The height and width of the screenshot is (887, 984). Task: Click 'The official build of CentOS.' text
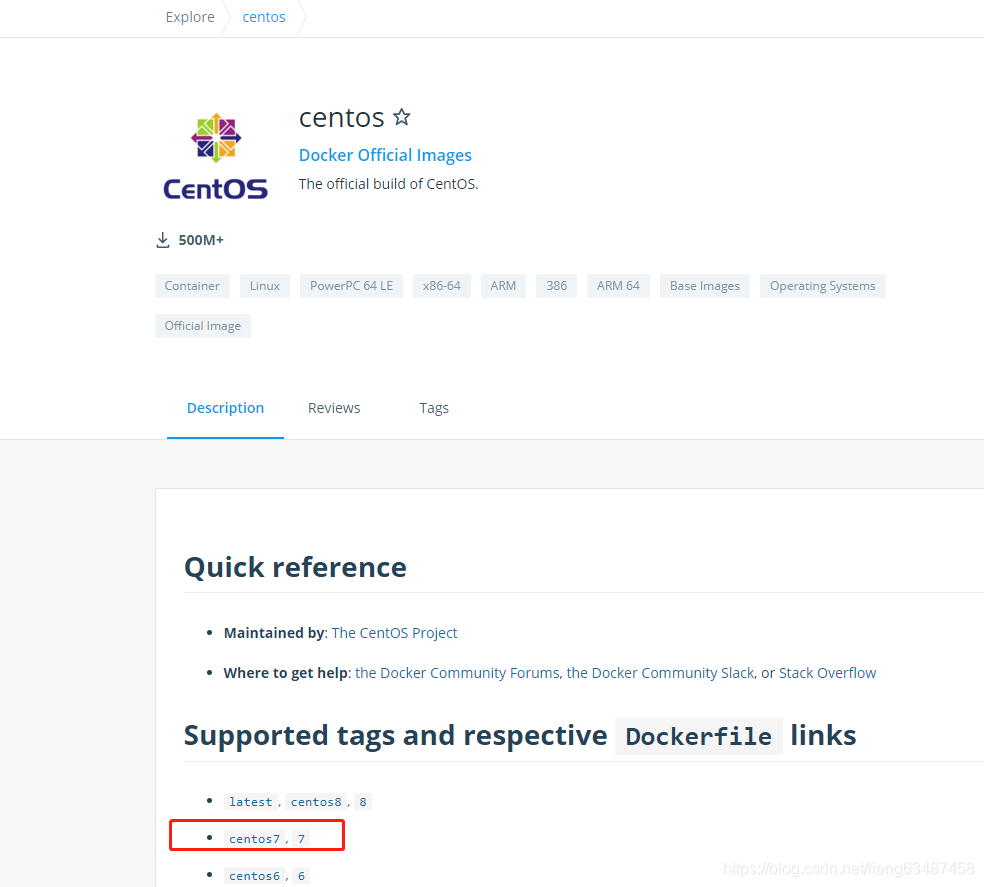388,184
